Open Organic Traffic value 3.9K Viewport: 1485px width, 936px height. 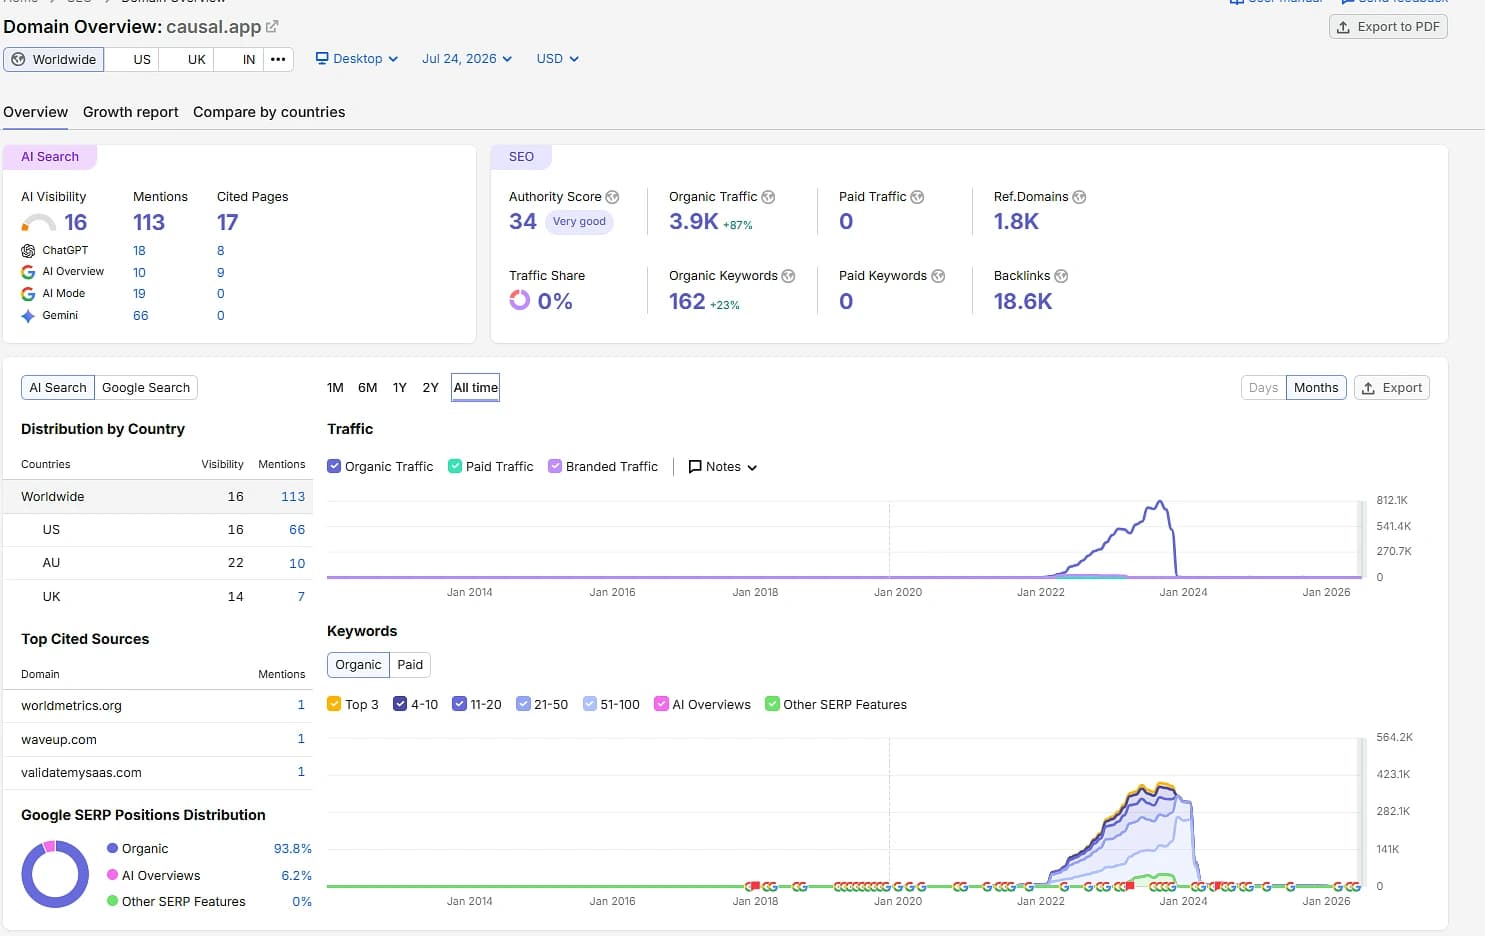[694, 222]
